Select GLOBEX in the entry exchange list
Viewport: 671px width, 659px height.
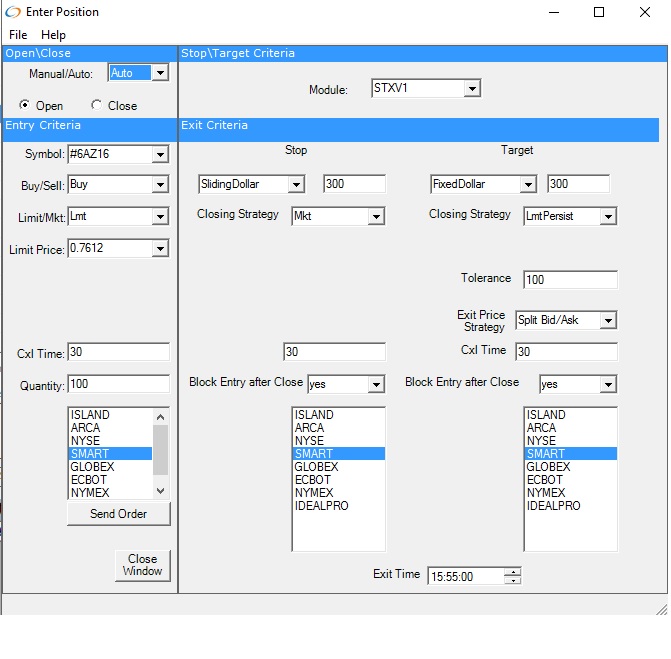[x=91, y=467]
